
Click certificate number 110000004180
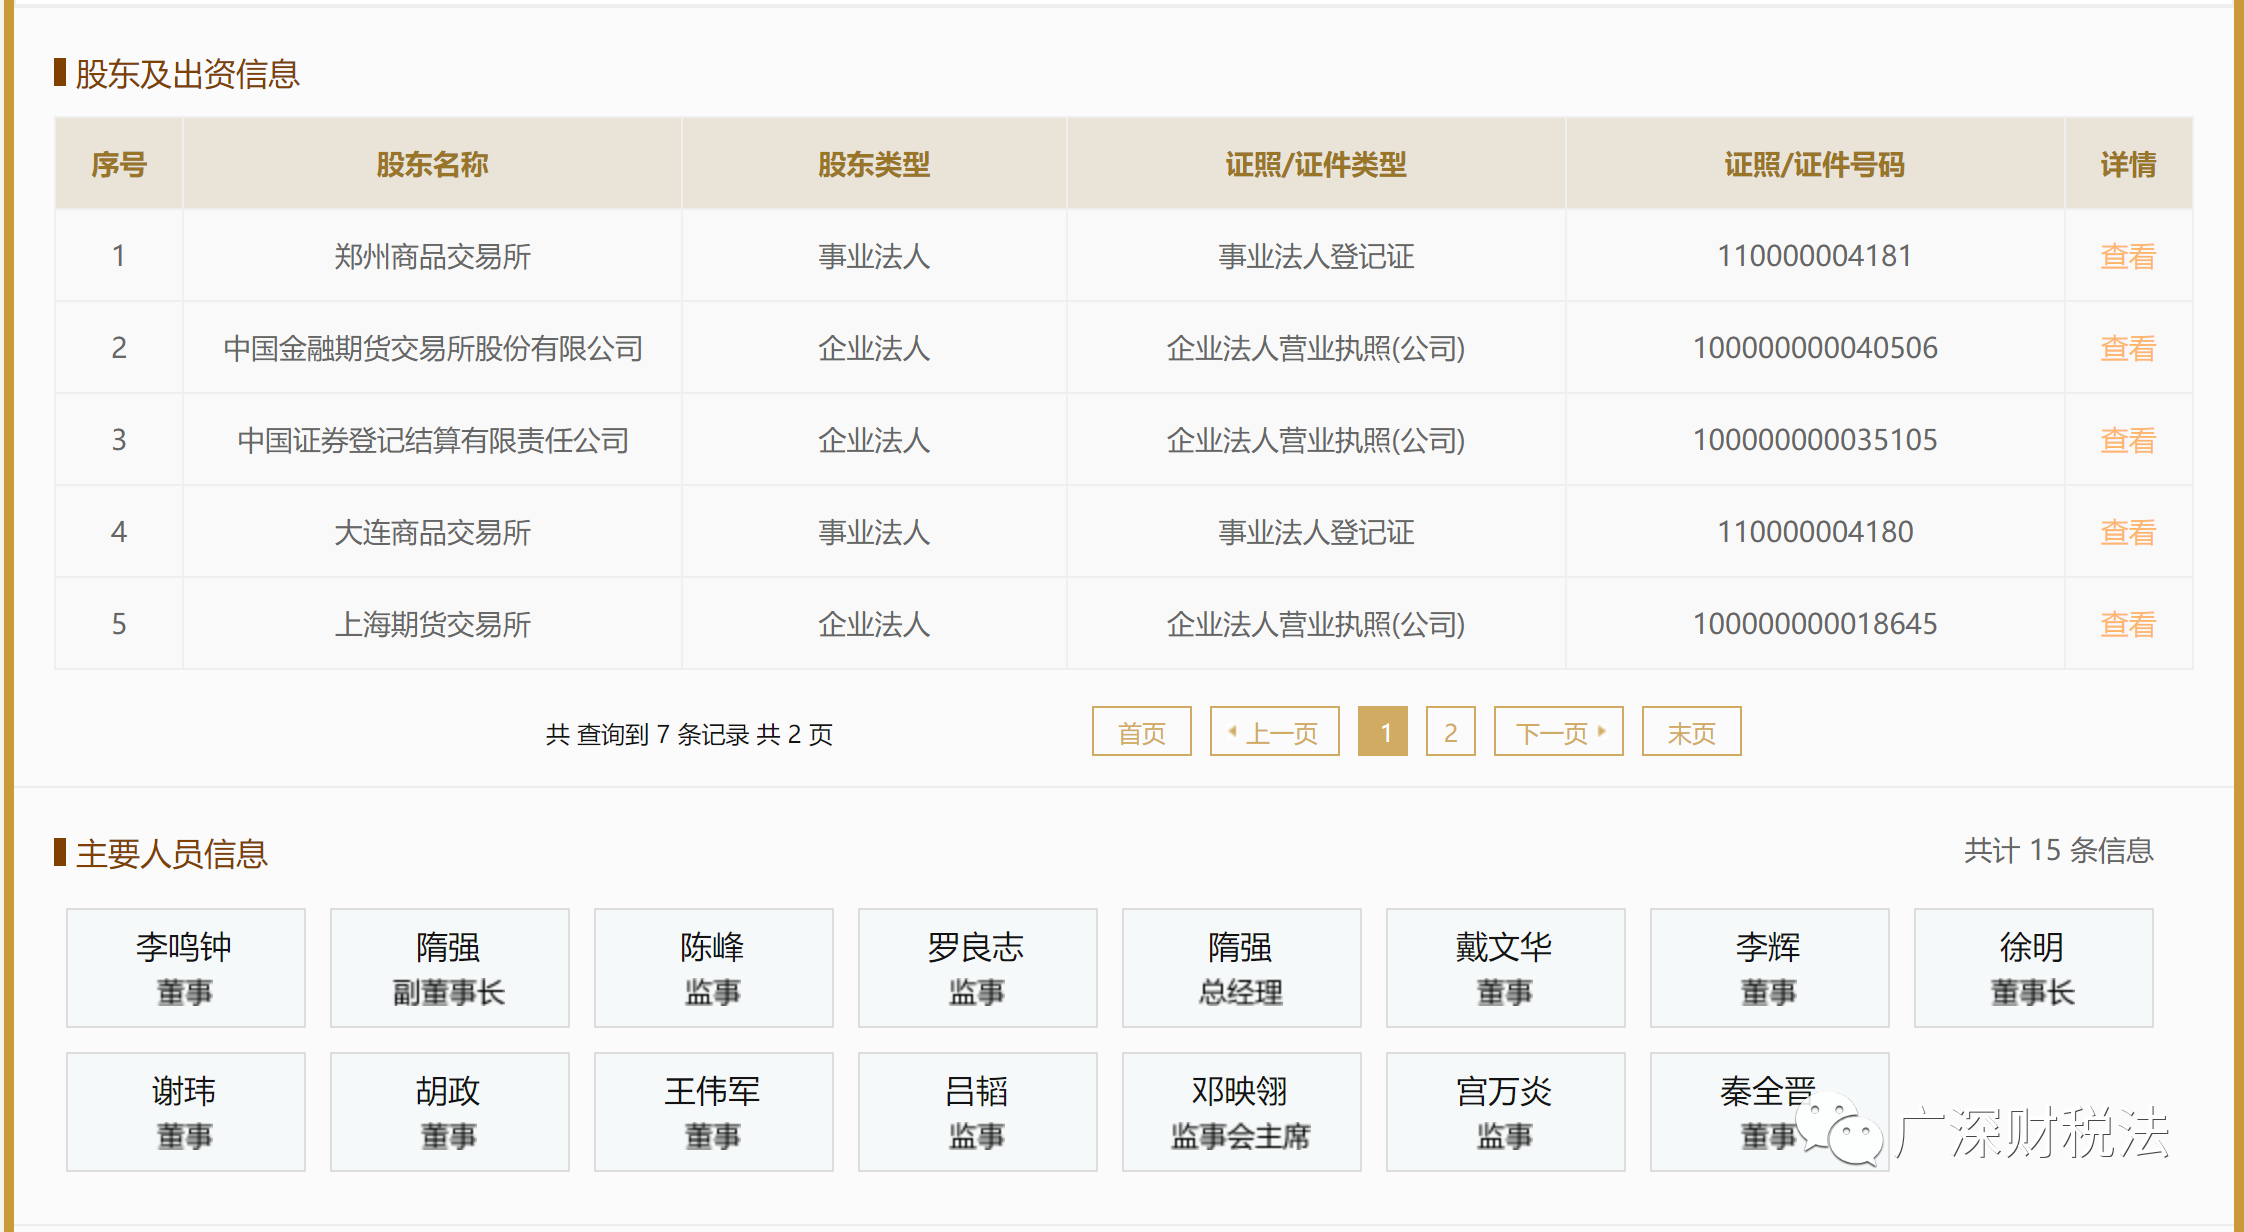(x=1814, y=532)
